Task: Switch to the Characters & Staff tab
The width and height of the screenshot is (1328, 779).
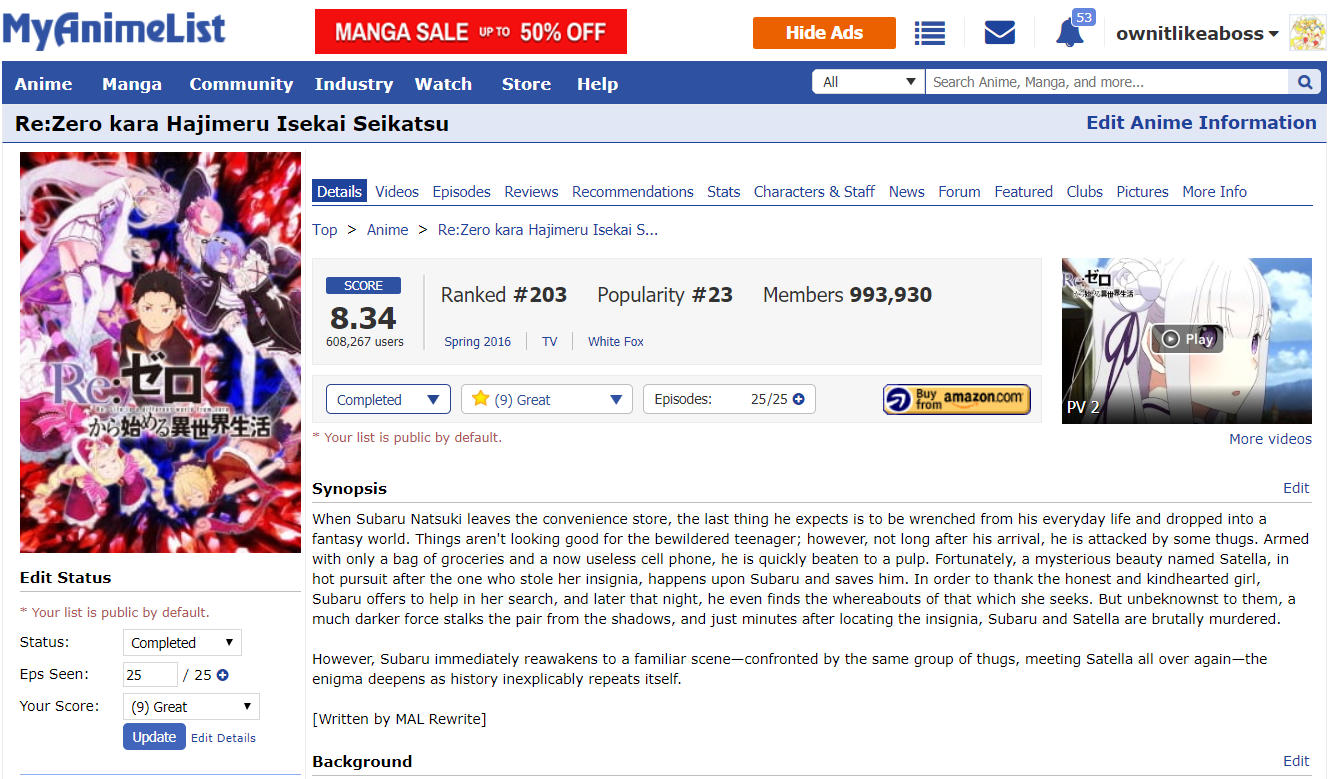Action: click(814, 191)
